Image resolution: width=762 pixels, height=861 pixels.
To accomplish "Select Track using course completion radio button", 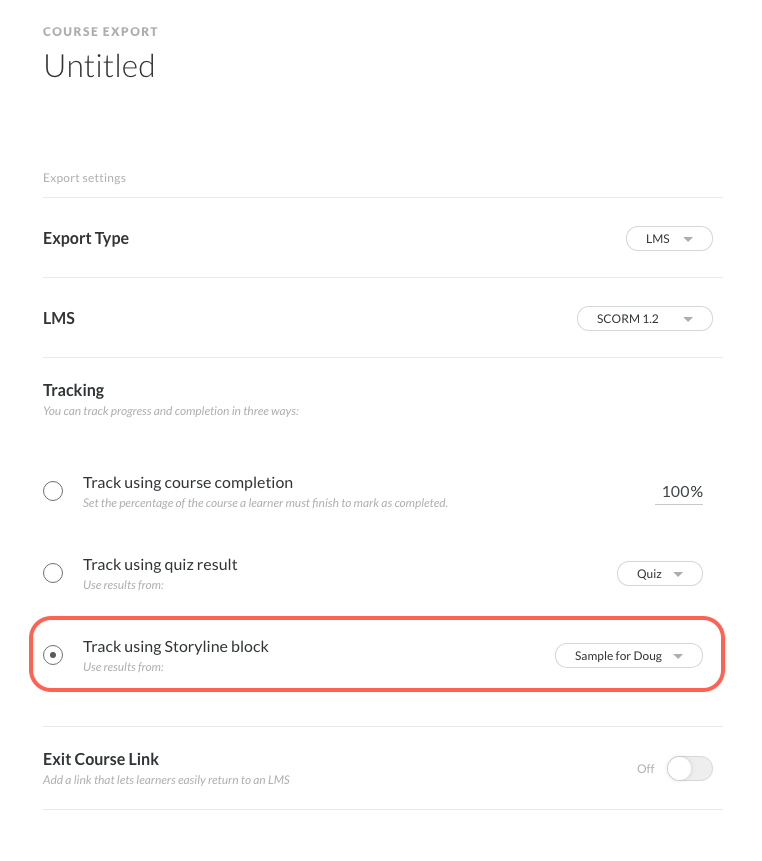I will (53, 491).
